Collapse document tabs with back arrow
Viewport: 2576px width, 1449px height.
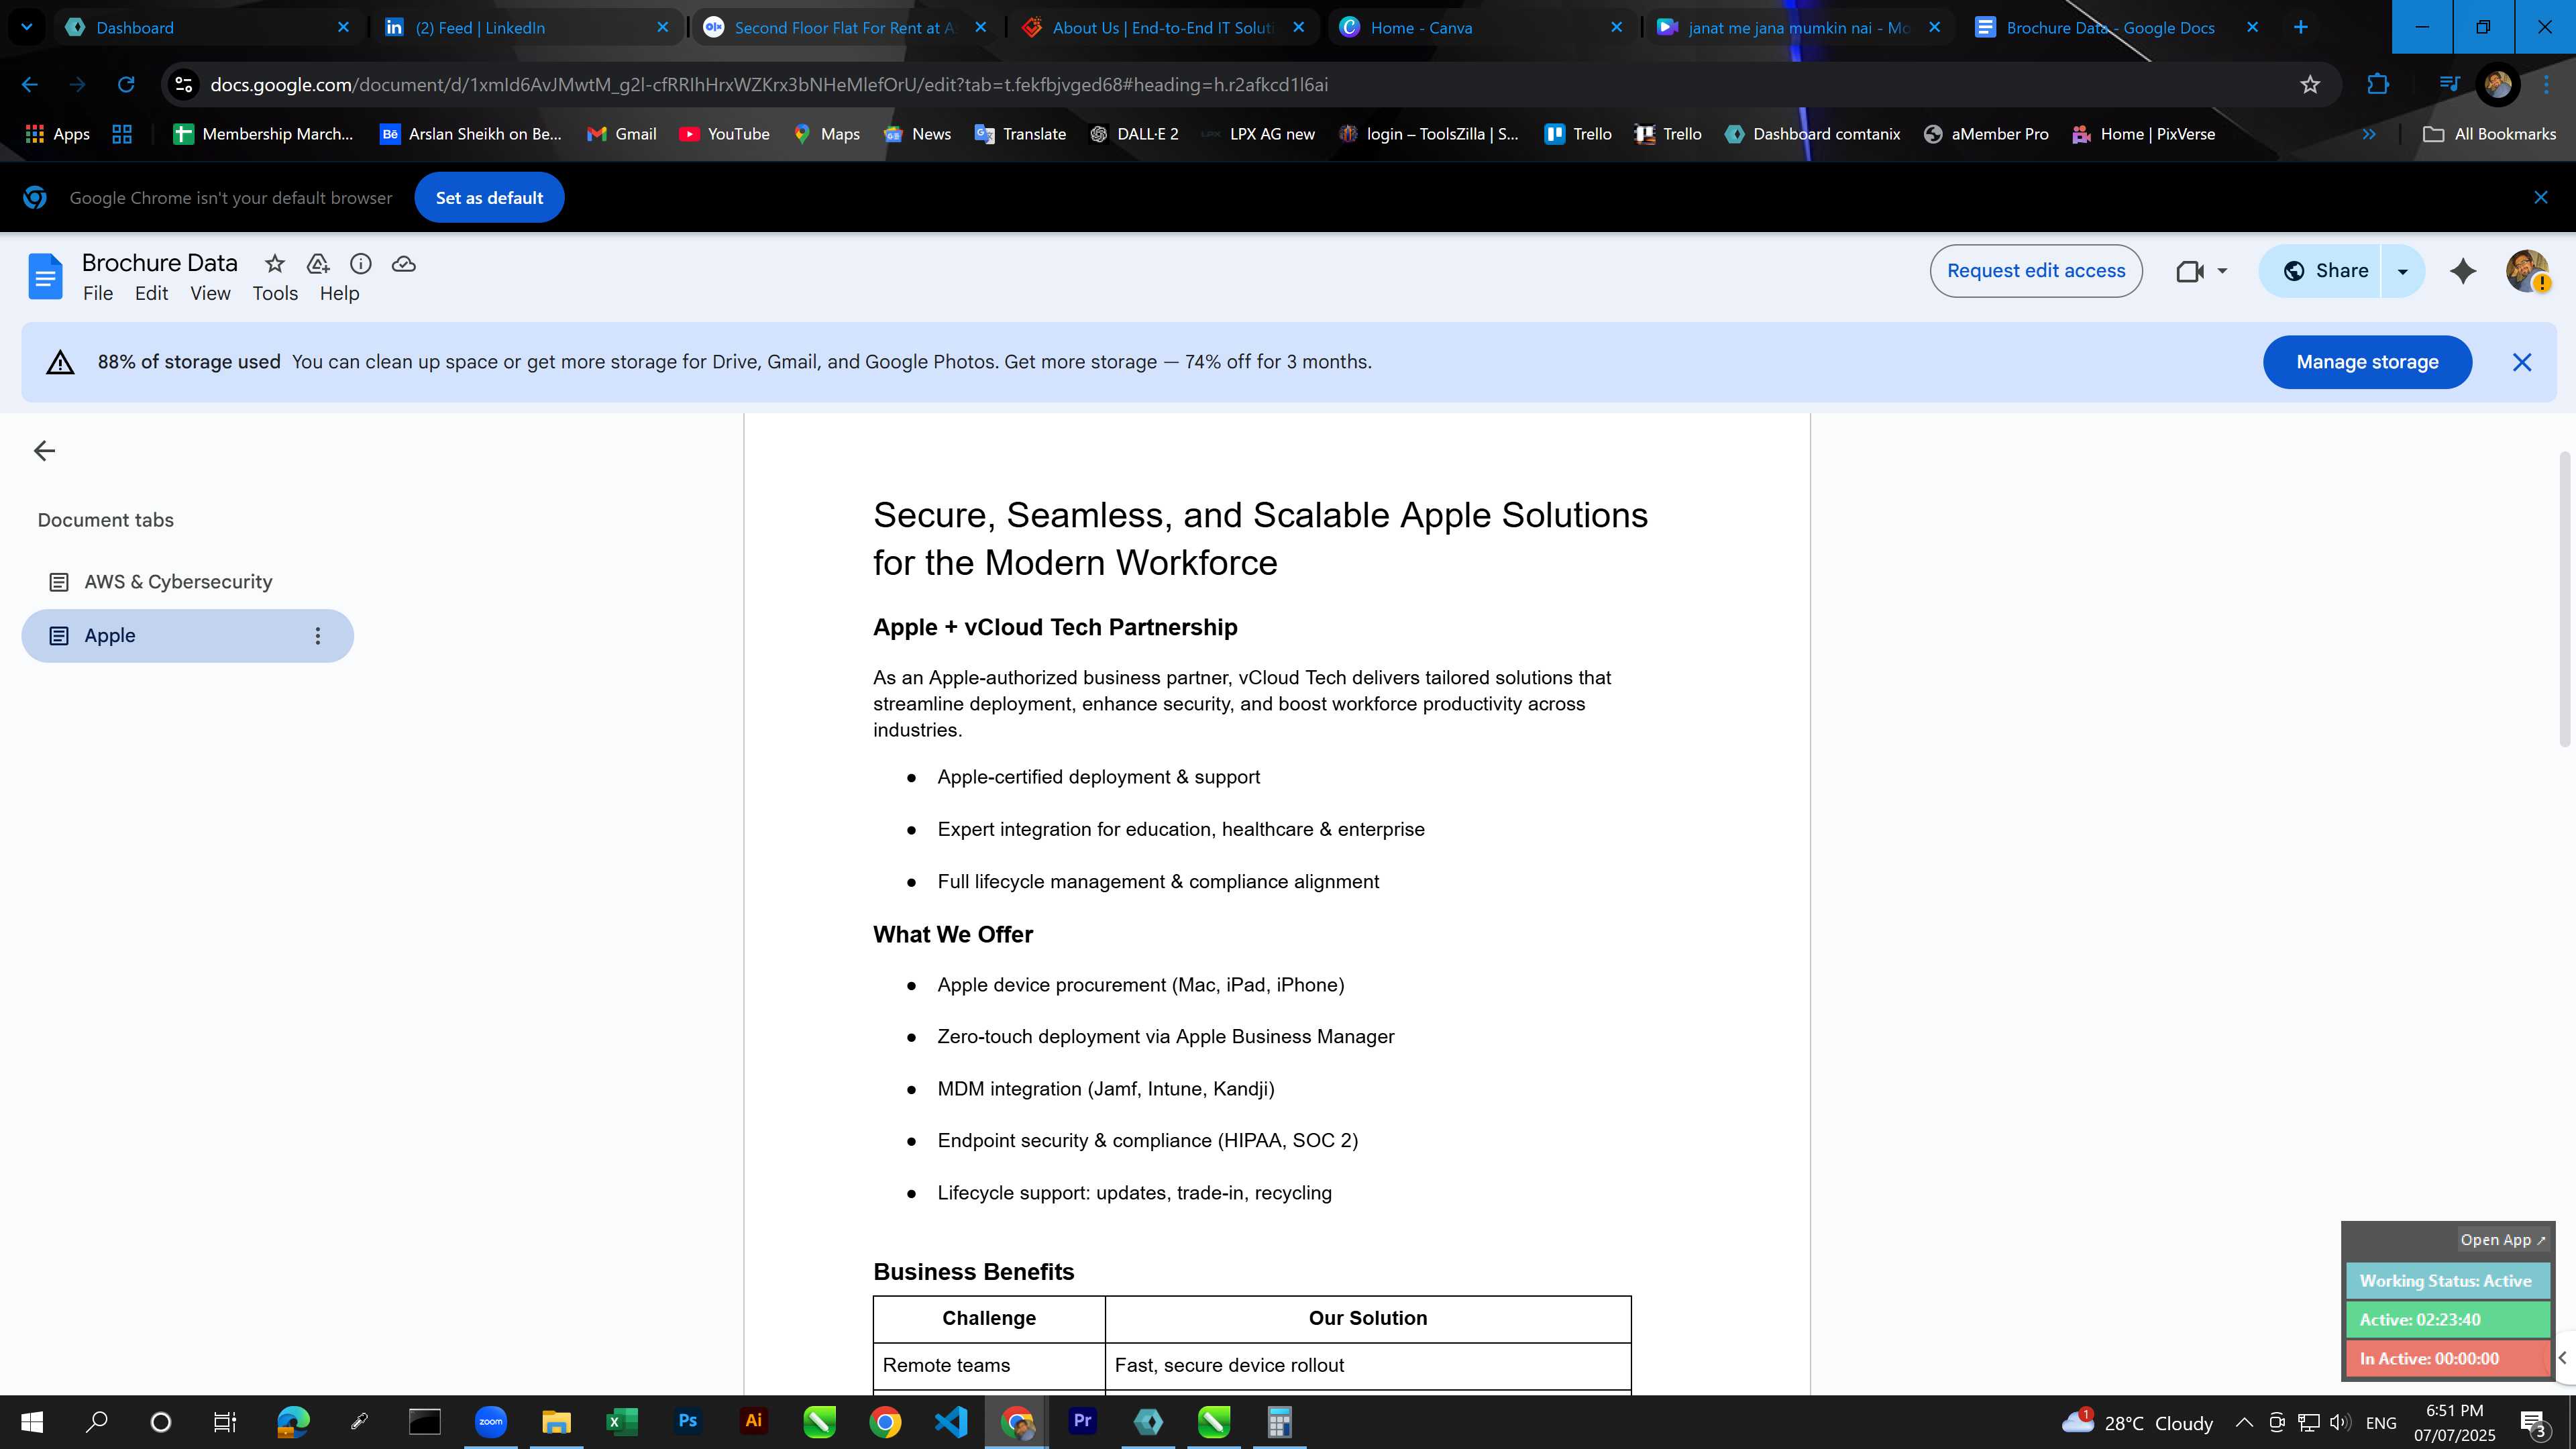[x=44, y=451]
